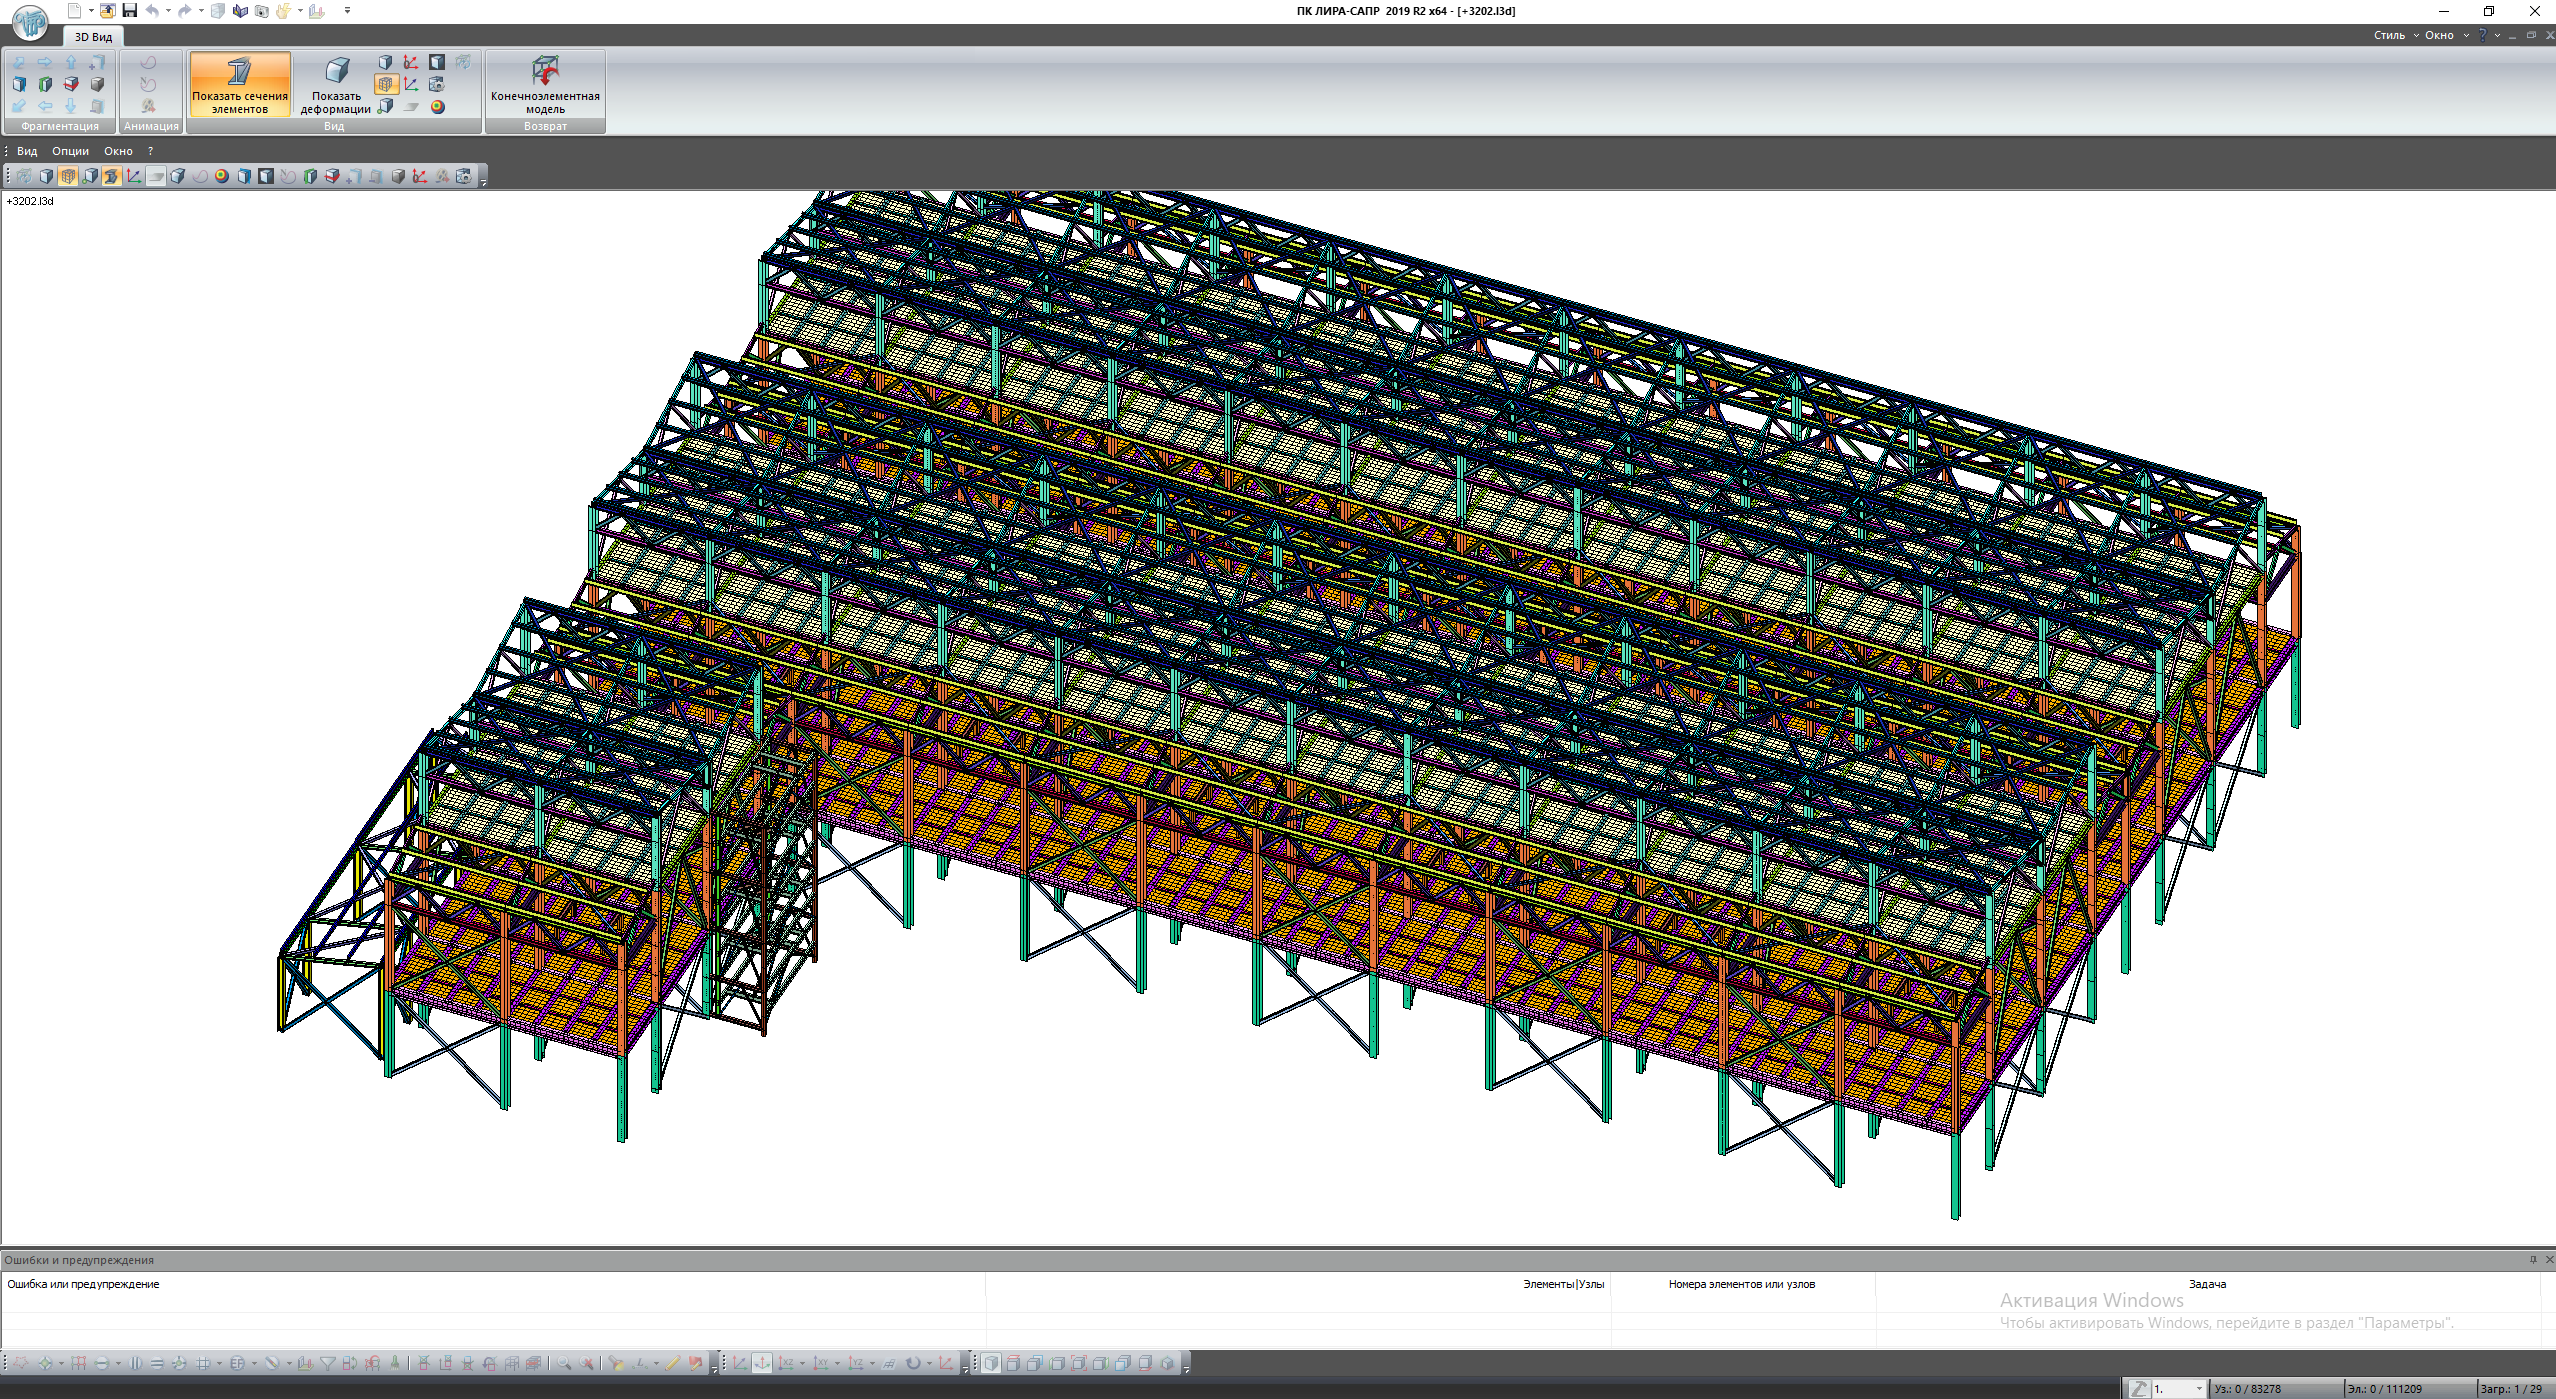The image size is (2556, 1399).
Task: Toggle the highlighted mesh cube display icon in ribbon
Action: coord(386,84)
